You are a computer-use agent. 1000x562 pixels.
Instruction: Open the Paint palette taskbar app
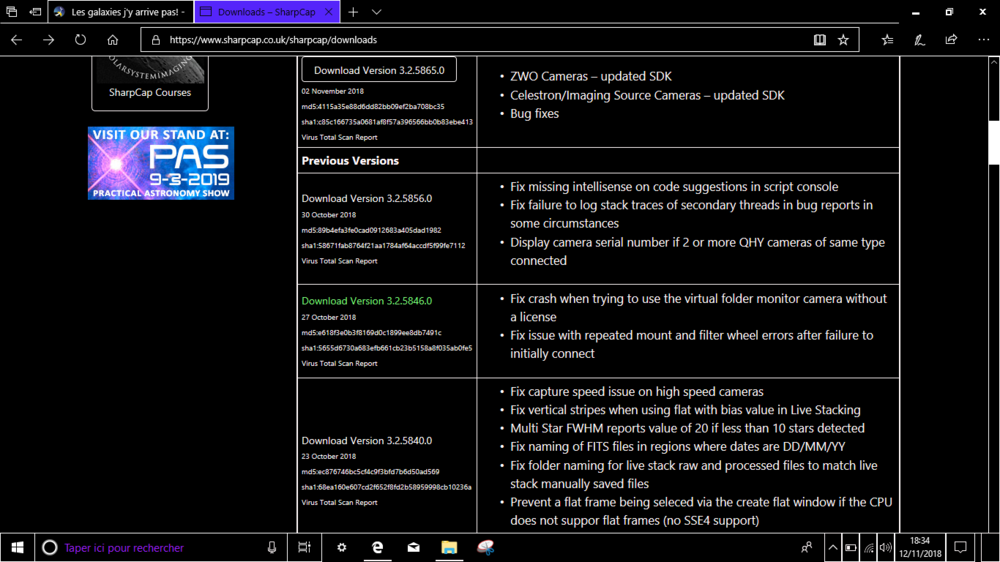click(x=485, y=547)
